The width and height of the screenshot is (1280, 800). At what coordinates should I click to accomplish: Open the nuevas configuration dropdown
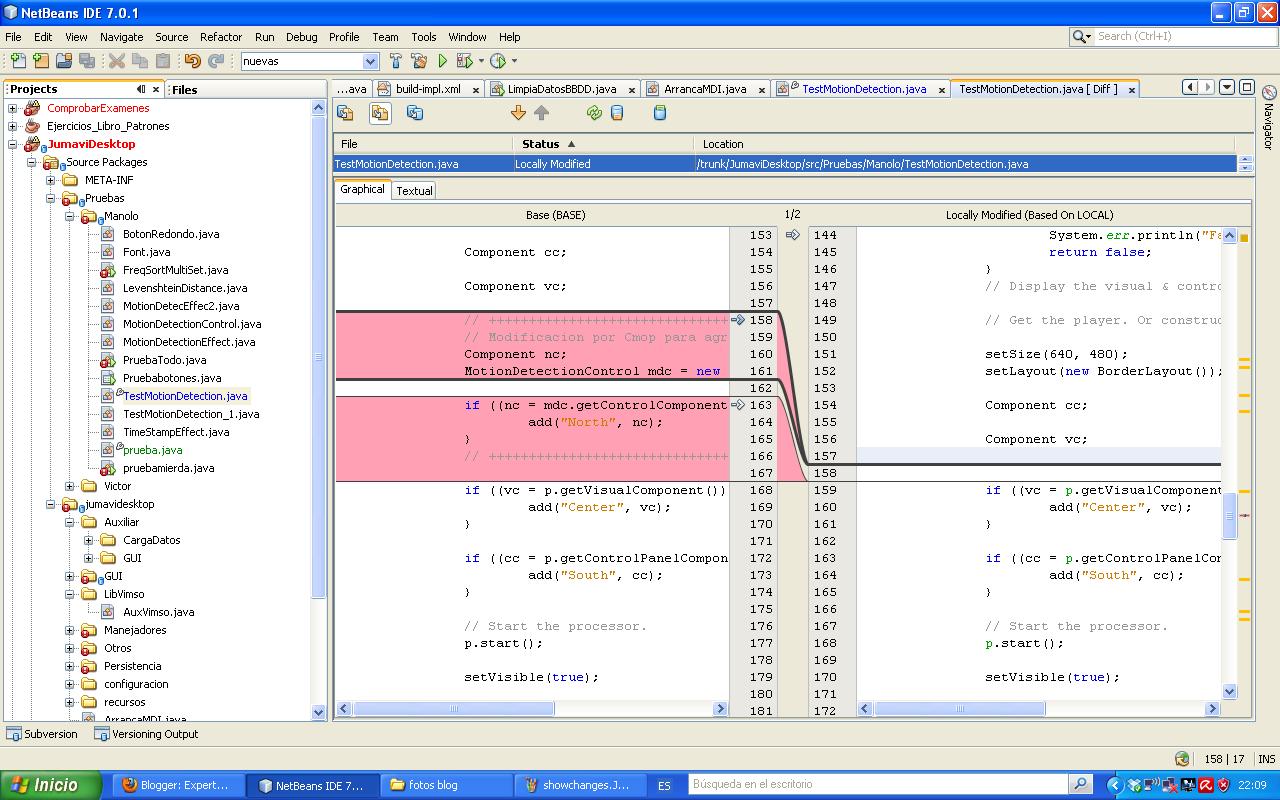pyautogui.click(x=369, y=61)
